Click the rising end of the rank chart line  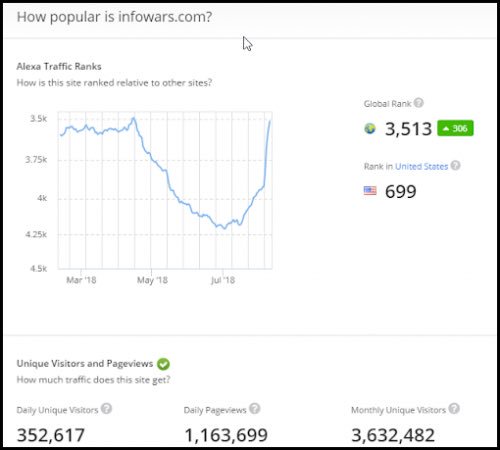[x=270, y=121]
